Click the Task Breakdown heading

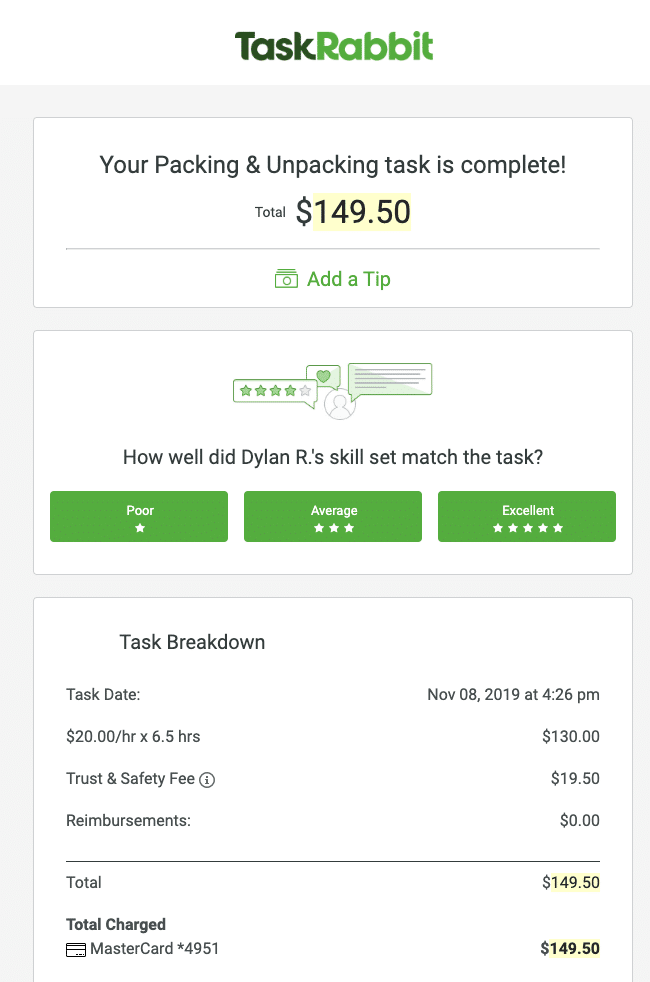tap(192, 642)
